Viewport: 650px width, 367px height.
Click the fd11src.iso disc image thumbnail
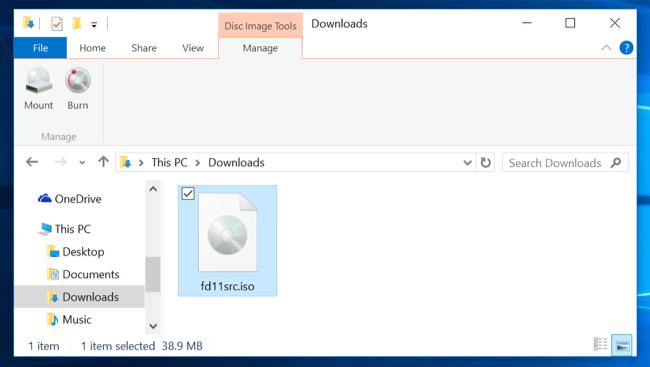click(228, 232)
